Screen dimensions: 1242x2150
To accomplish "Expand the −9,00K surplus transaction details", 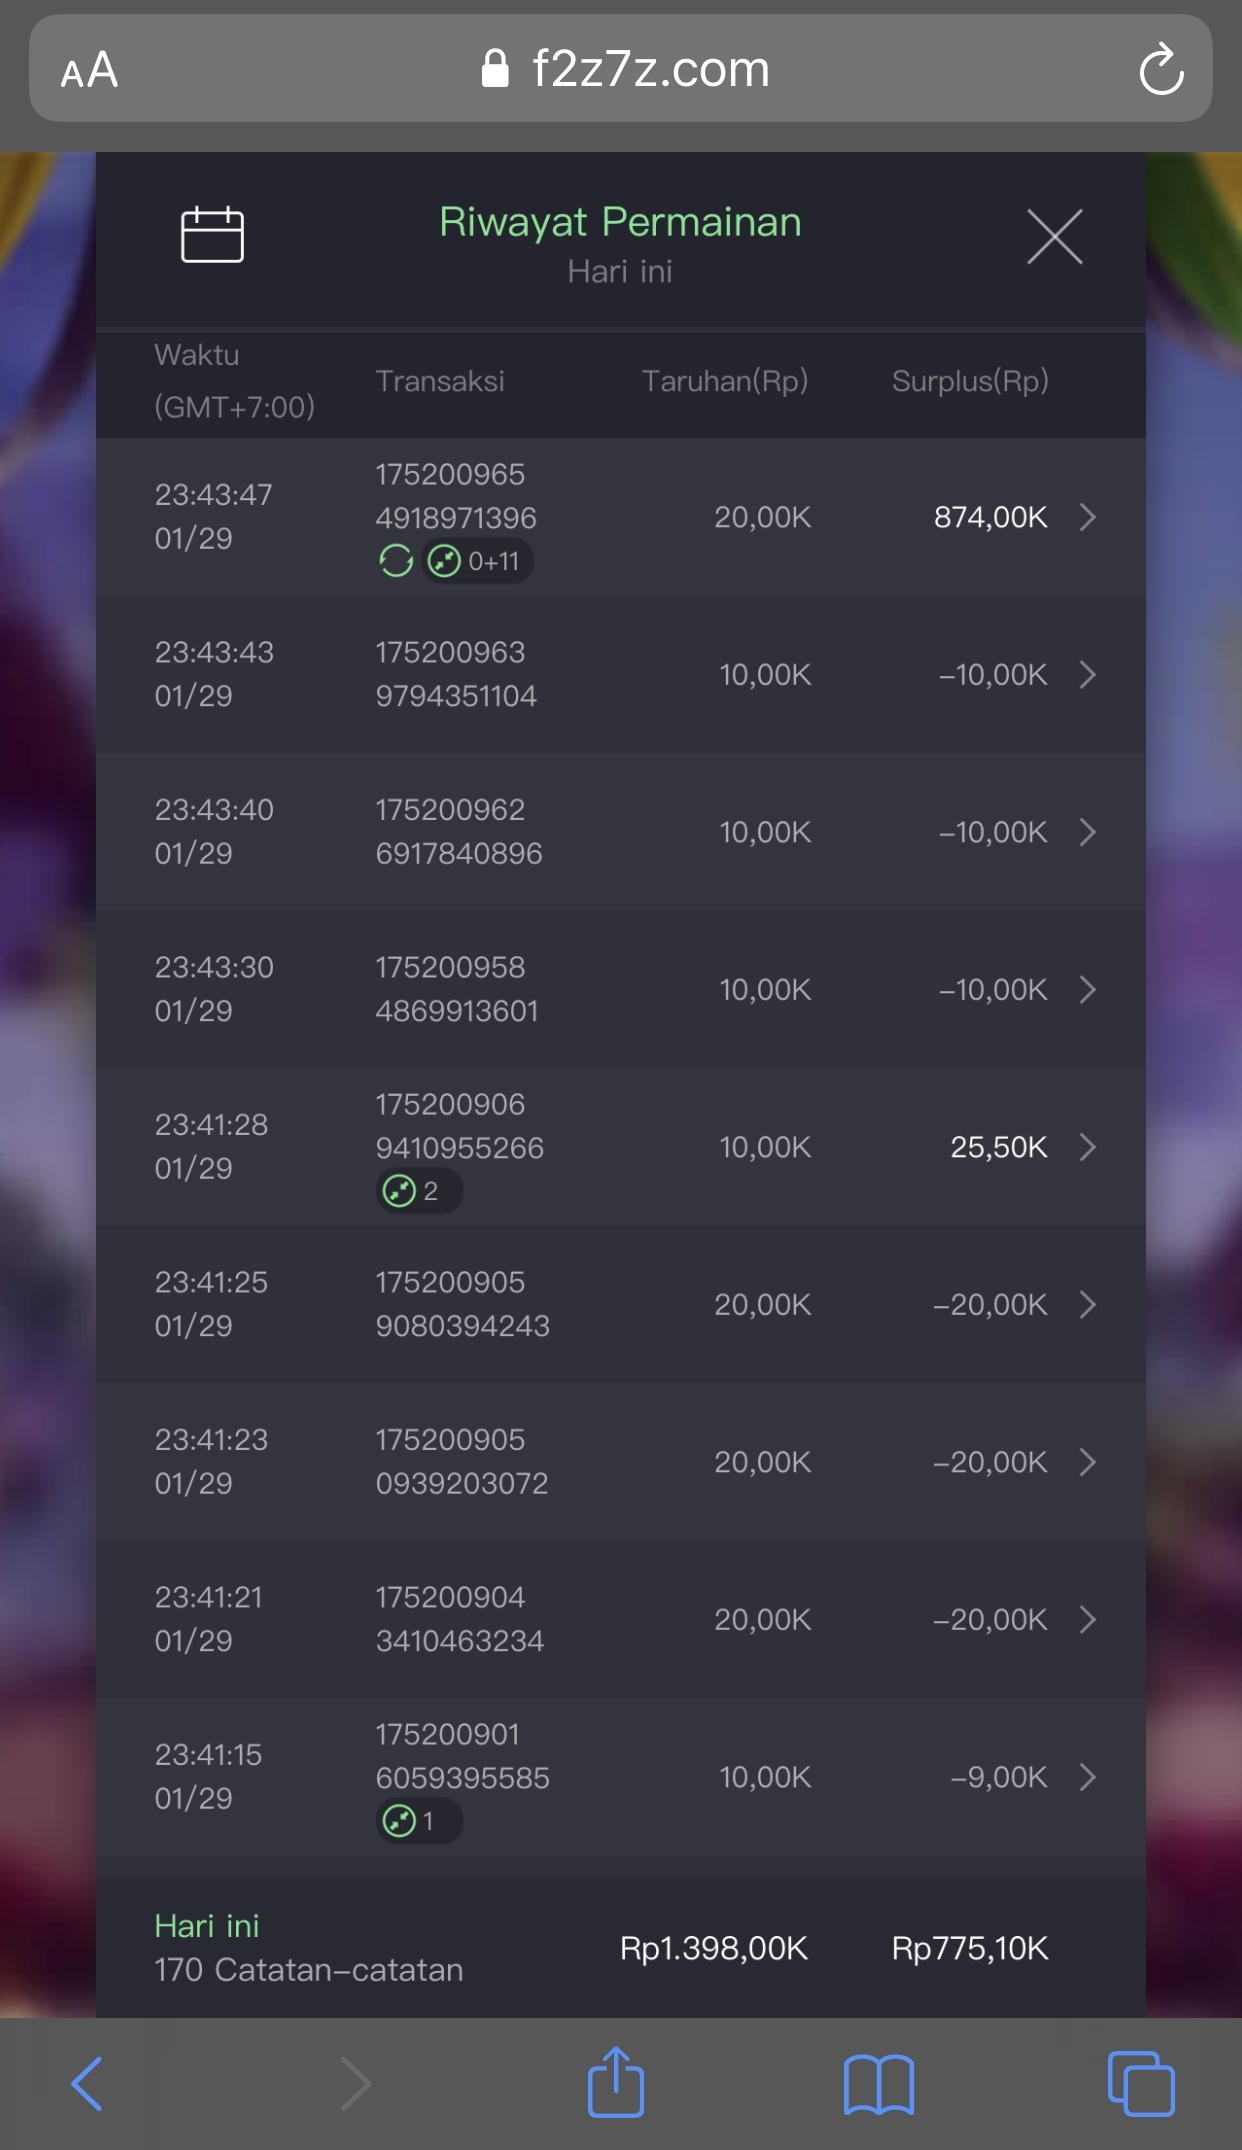I will [1088, 1777].
